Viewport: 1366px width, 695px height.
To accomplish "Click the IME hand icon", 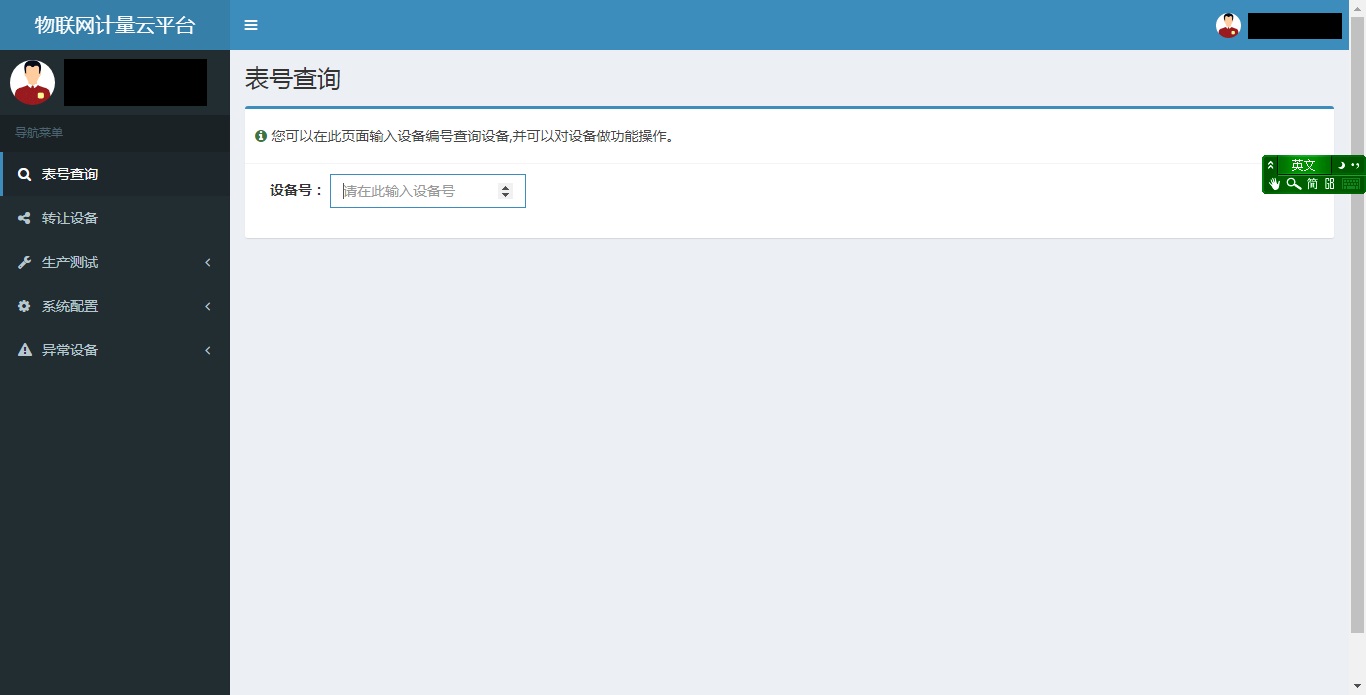I will 1274,184.
